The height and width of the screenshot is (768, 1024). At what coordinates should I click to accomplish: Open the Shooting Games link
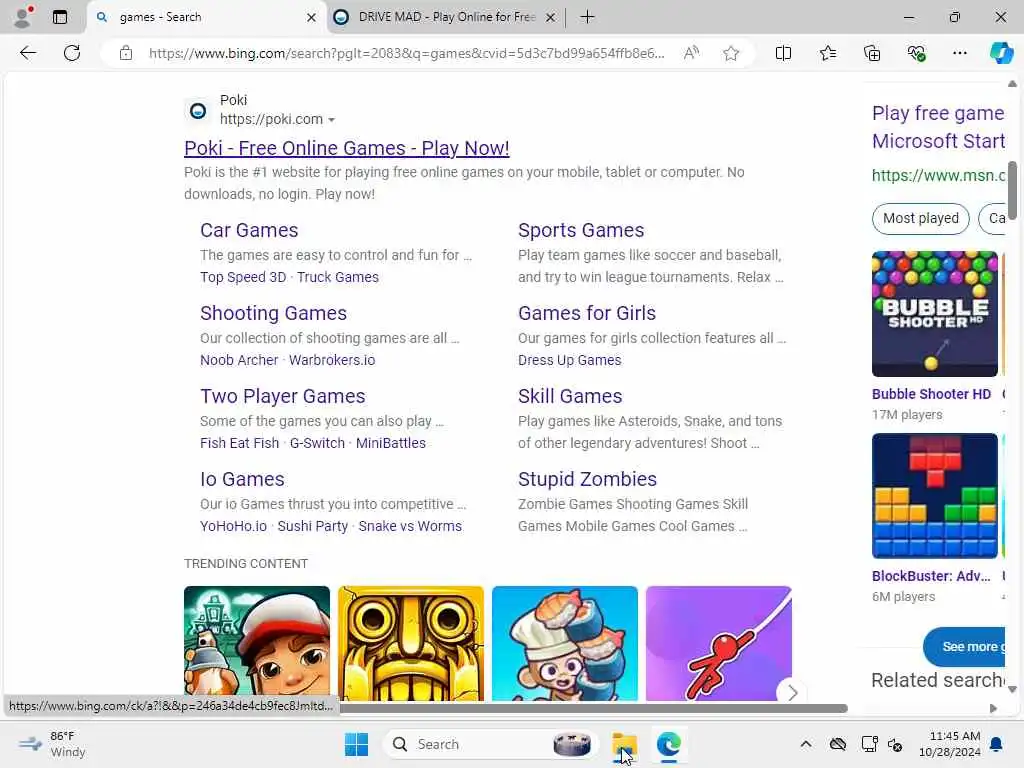tap(273, 313)
